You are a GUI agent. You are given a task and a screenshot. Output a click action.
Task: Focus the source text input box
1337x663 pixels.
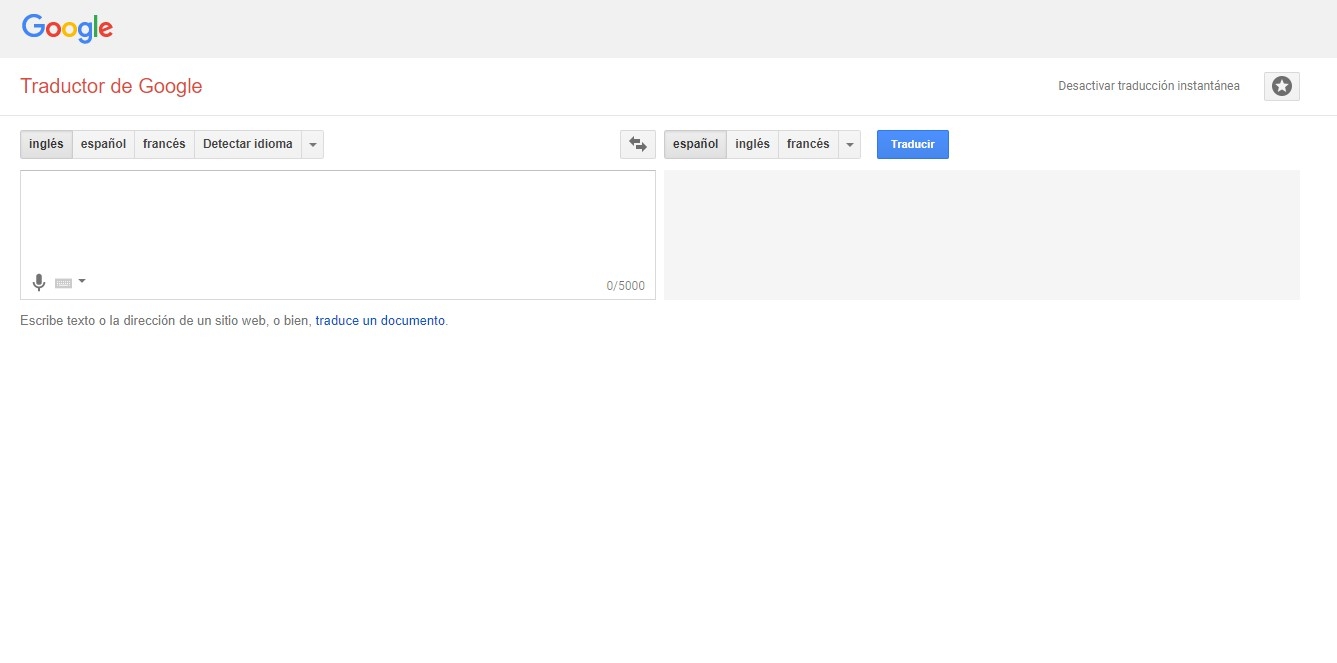click(338, 235)
